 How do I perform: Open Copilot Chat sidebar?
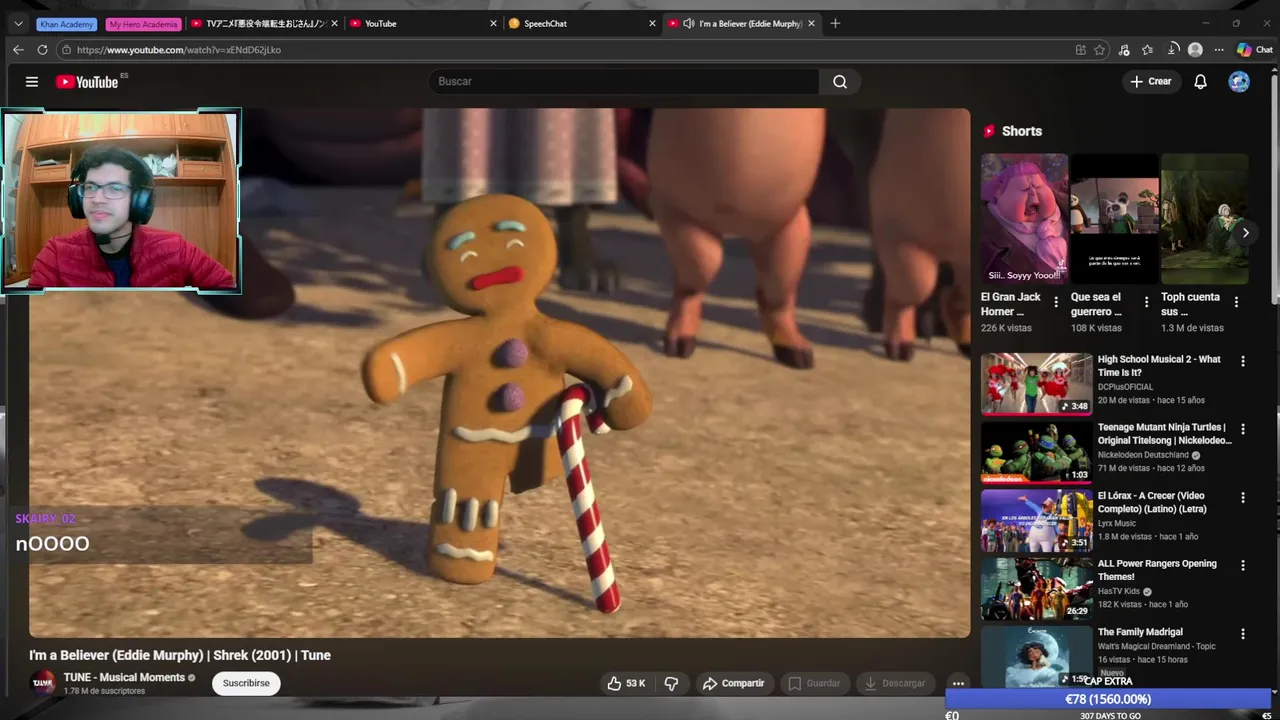(1255, 50)
